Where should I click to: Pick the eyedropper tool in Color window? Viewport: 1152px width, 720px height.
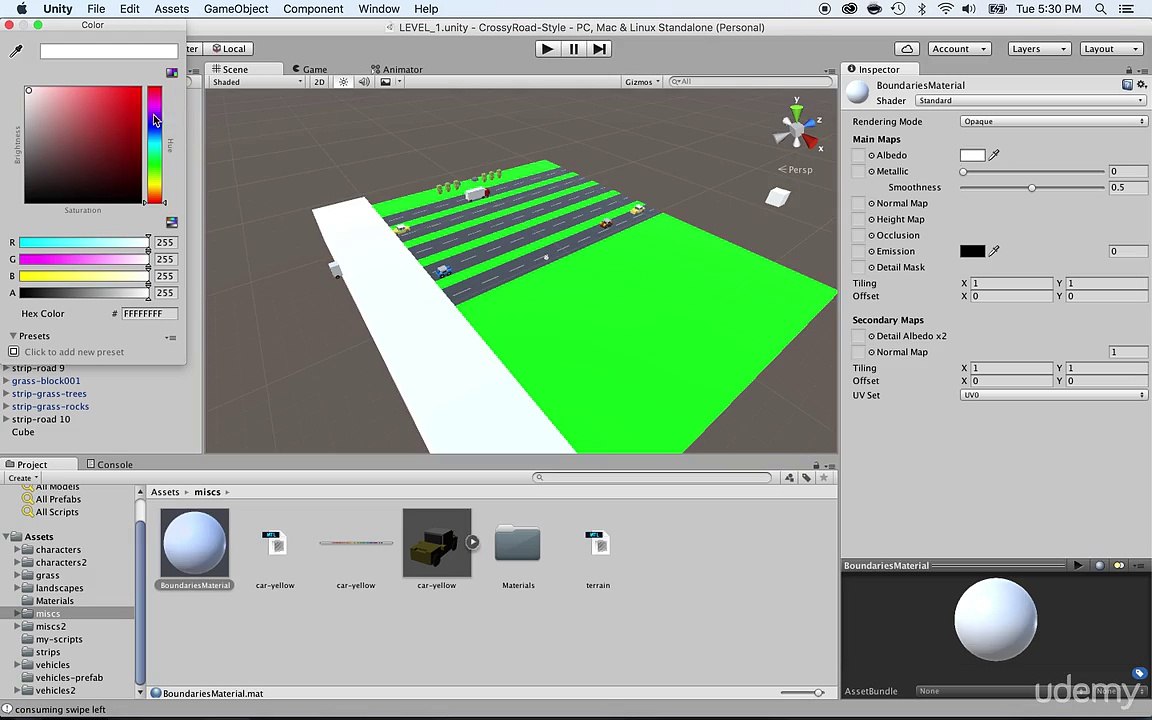[15, 51]
